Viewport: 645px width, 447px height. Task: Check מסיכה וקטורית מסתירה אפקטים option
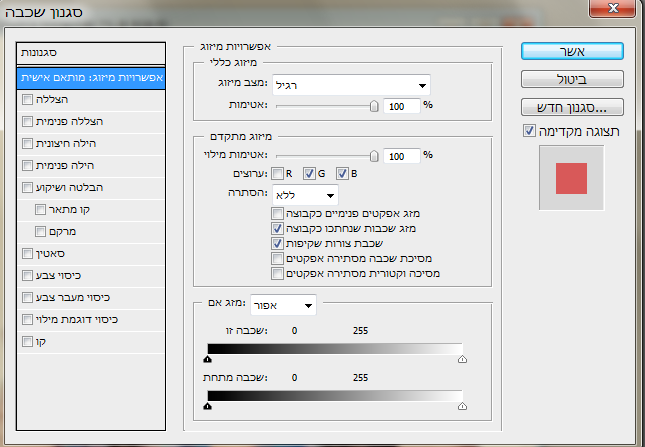(x=278, y=273)
